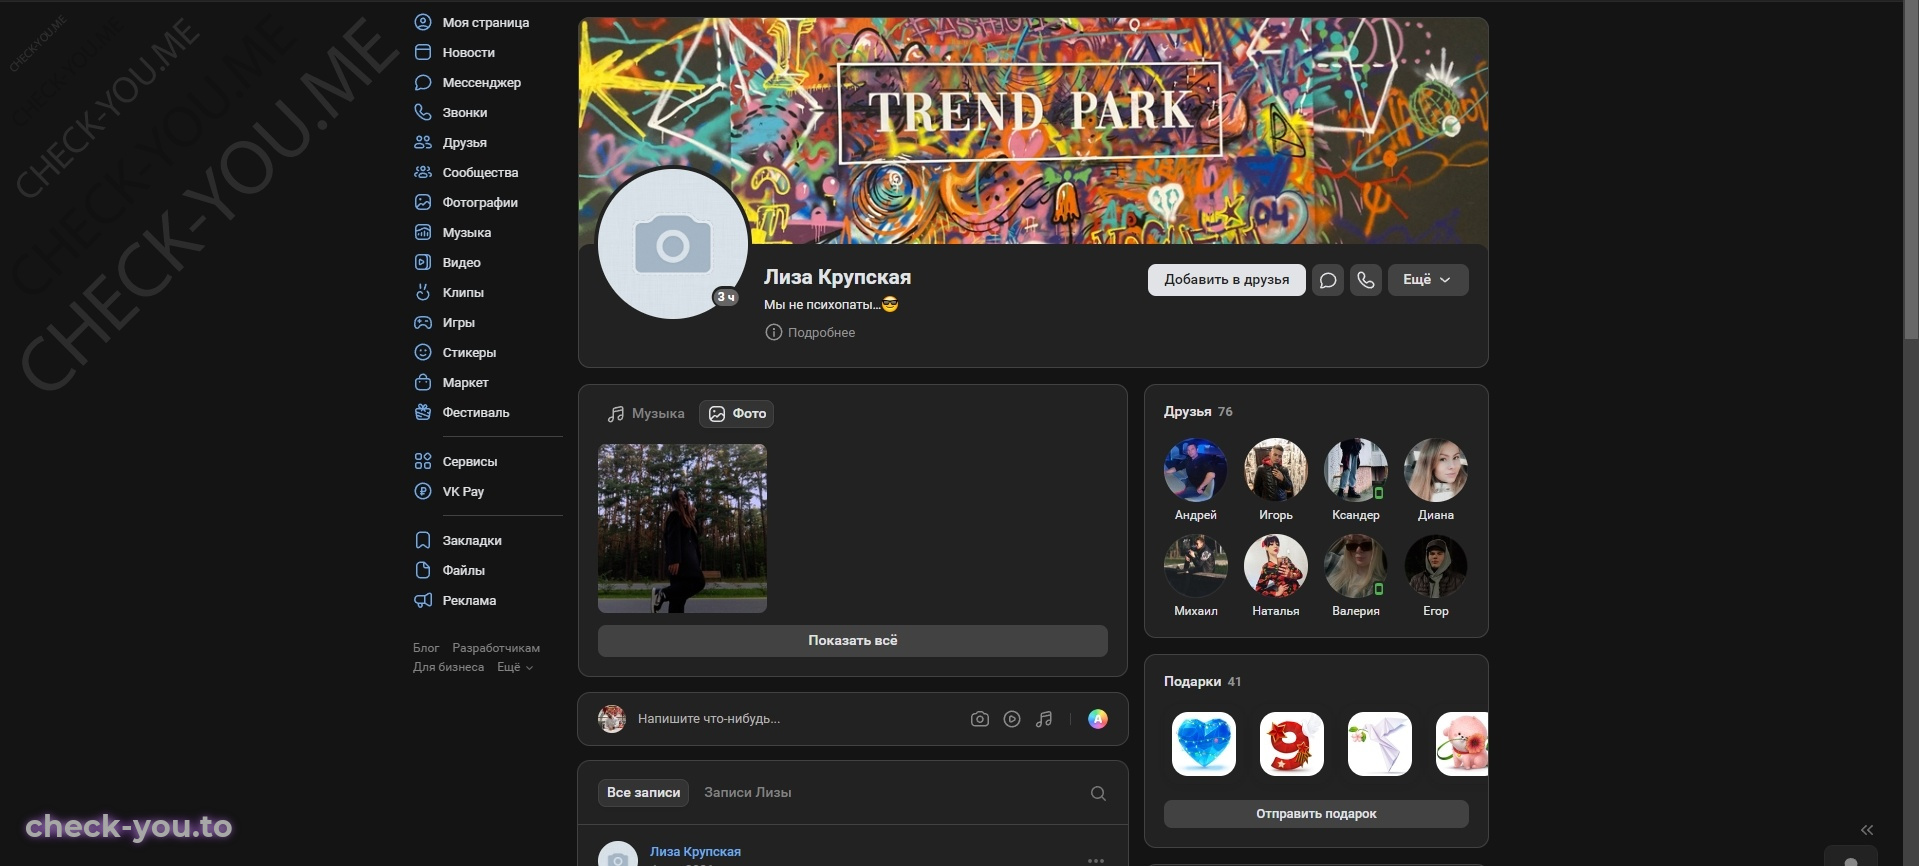The image size is (1919, 866).
Task: Open the colorful poster editor icon
Action: [1098, 719]
